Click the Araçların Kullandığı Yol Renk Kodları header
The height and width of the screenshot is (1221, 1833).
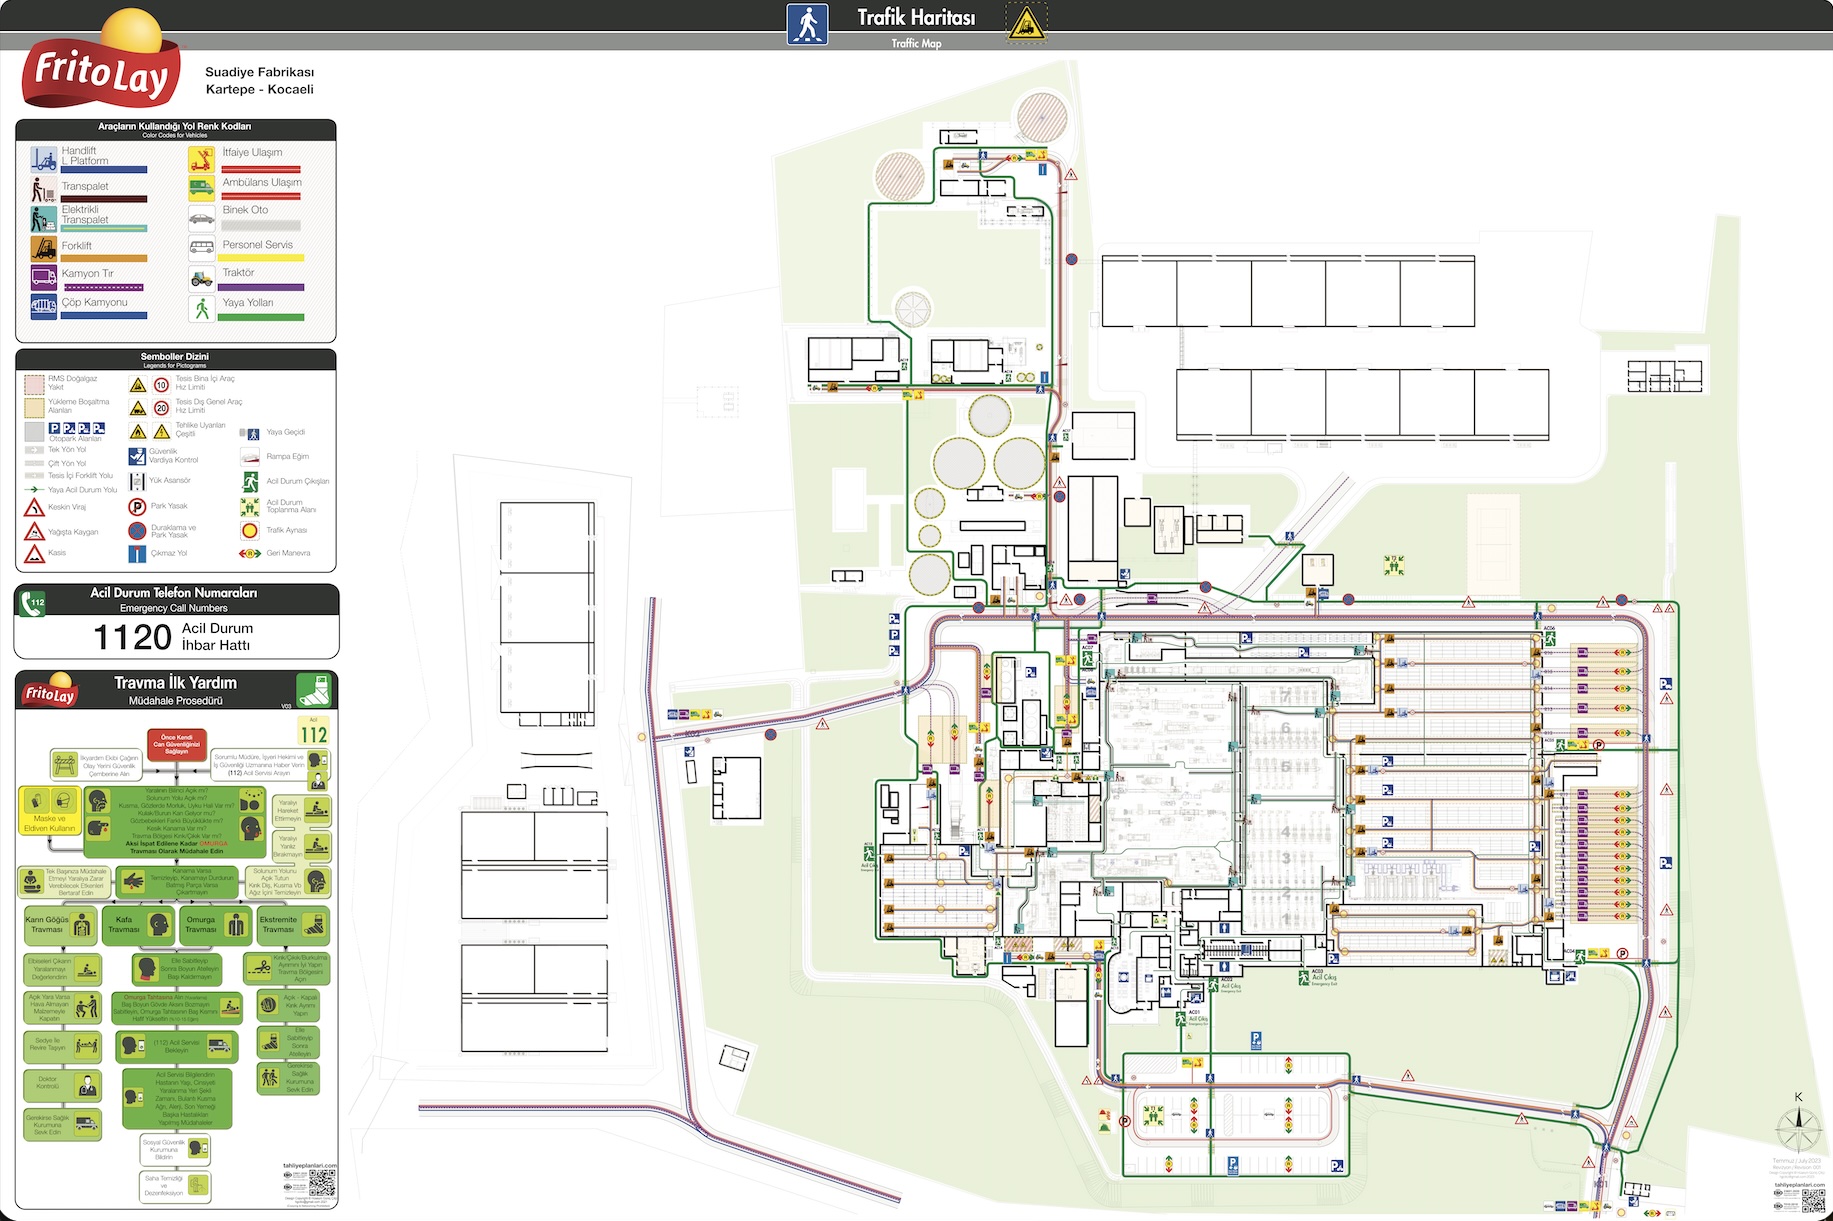click(175, 129)
